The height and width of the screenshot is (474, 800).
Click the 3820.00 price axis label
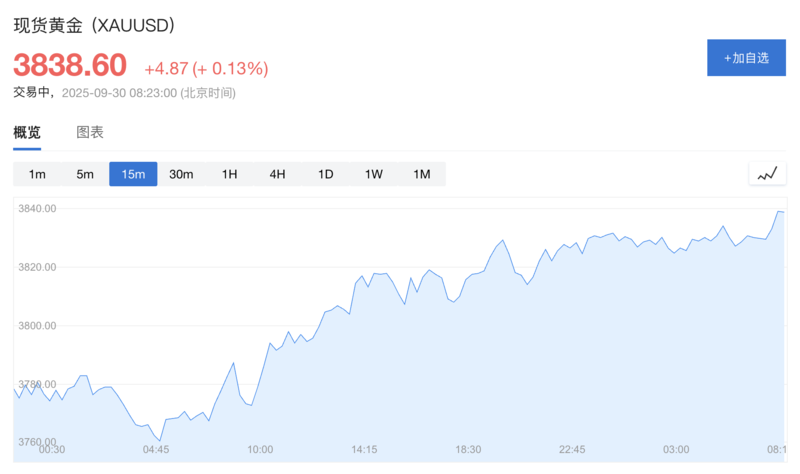[x=36, y=267]
